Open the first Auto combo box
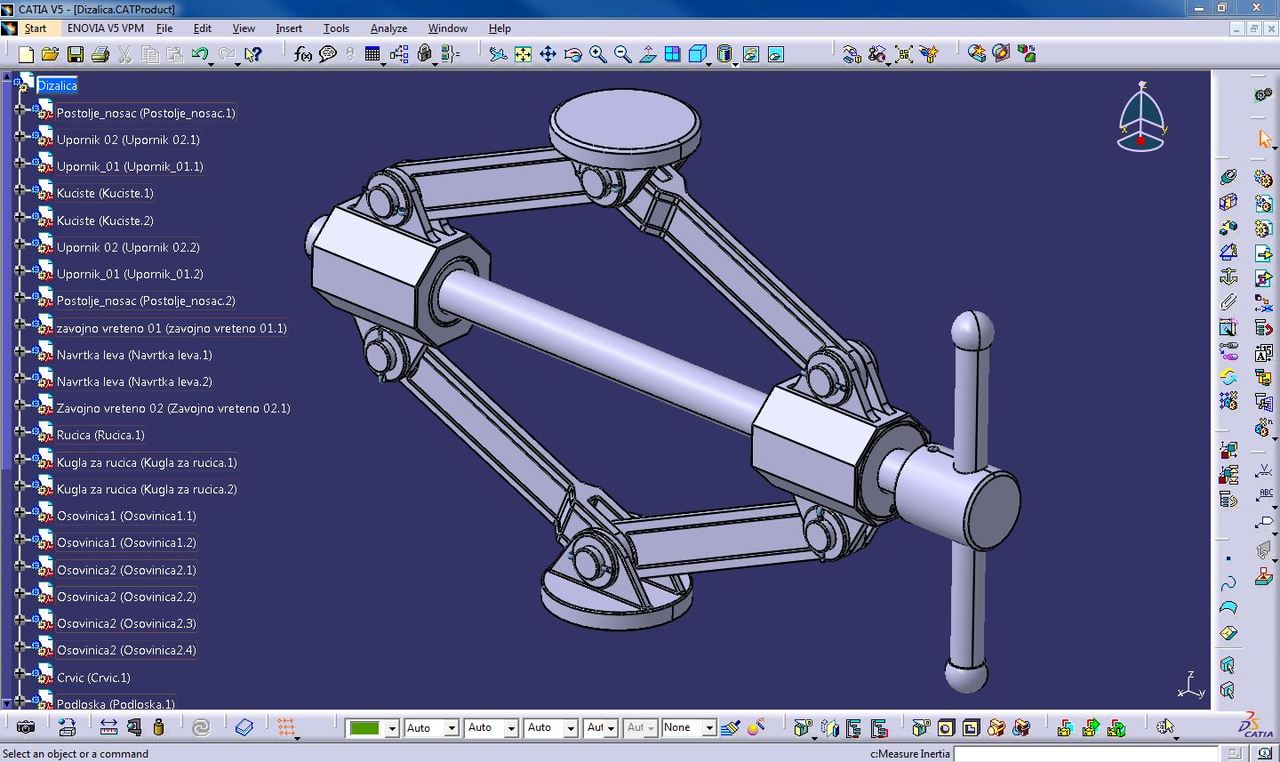The height and width of the screenshot is (762, 1280). pos(431,728)
